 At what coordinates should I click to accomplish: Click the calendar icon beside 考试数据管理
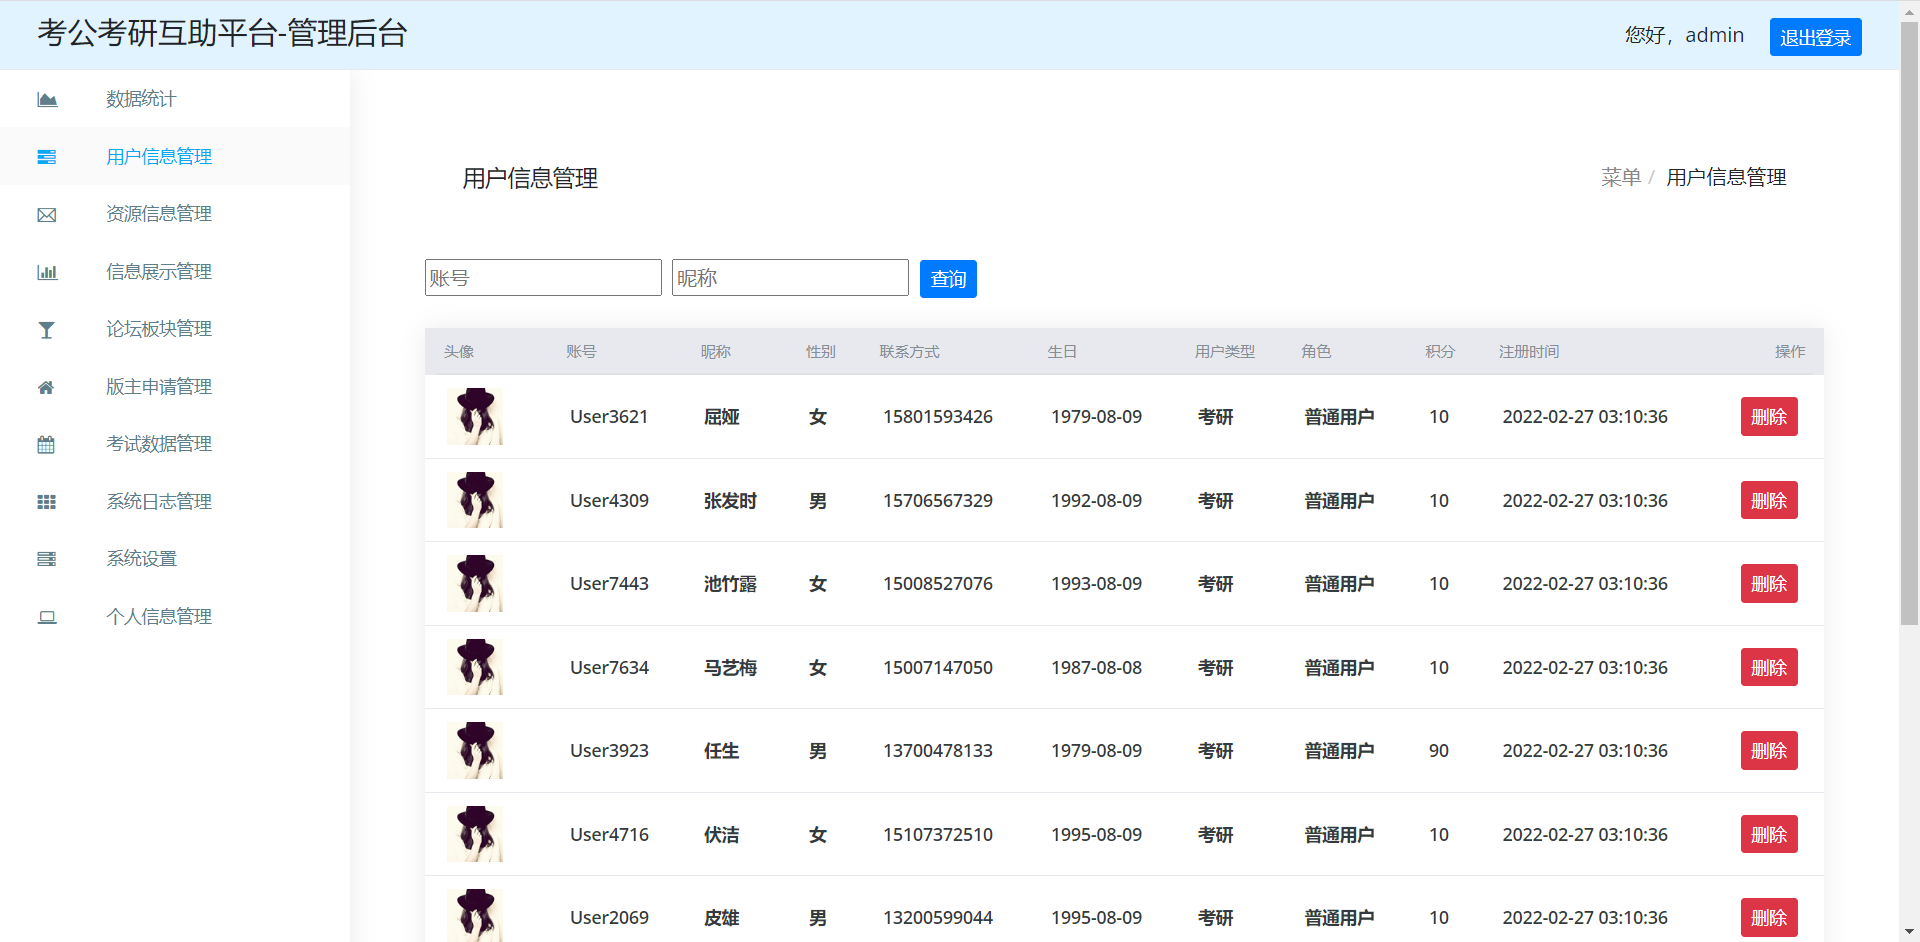tap(46, 445)
